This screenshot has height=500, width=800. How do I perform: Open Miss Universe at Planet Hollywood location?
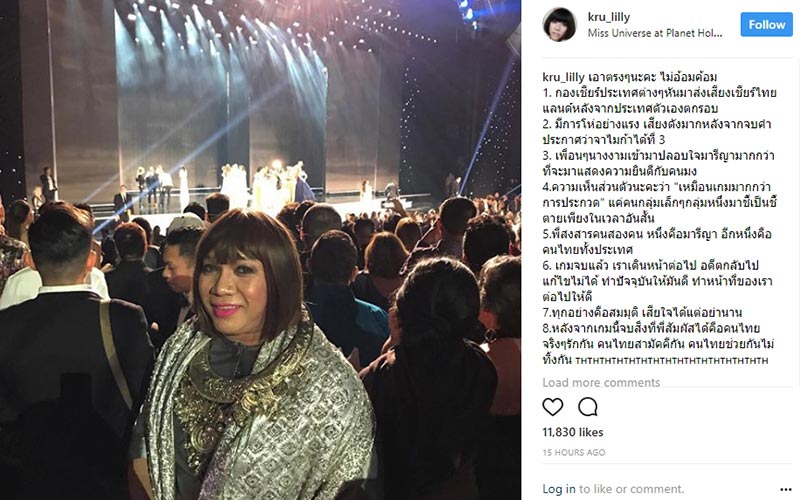(x=655, y=33)
